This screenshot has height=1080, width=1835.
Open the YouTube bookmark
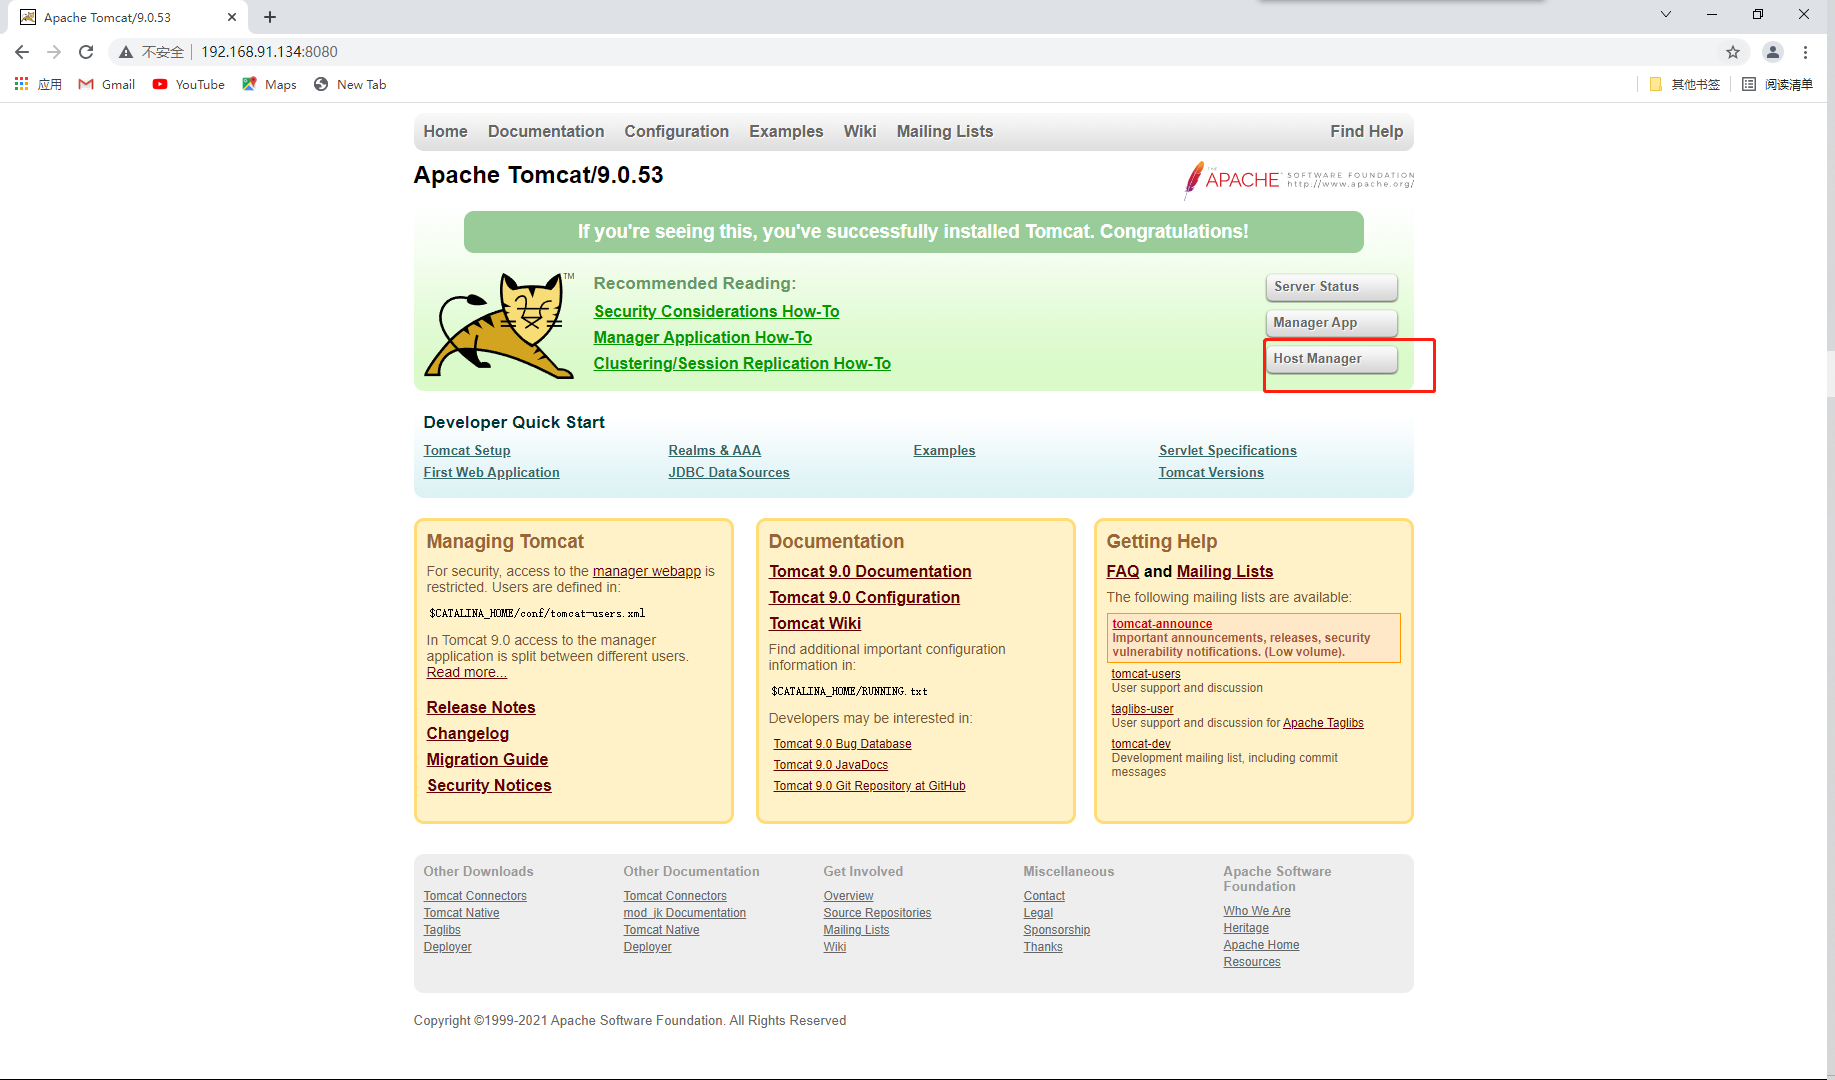(189, 84)
